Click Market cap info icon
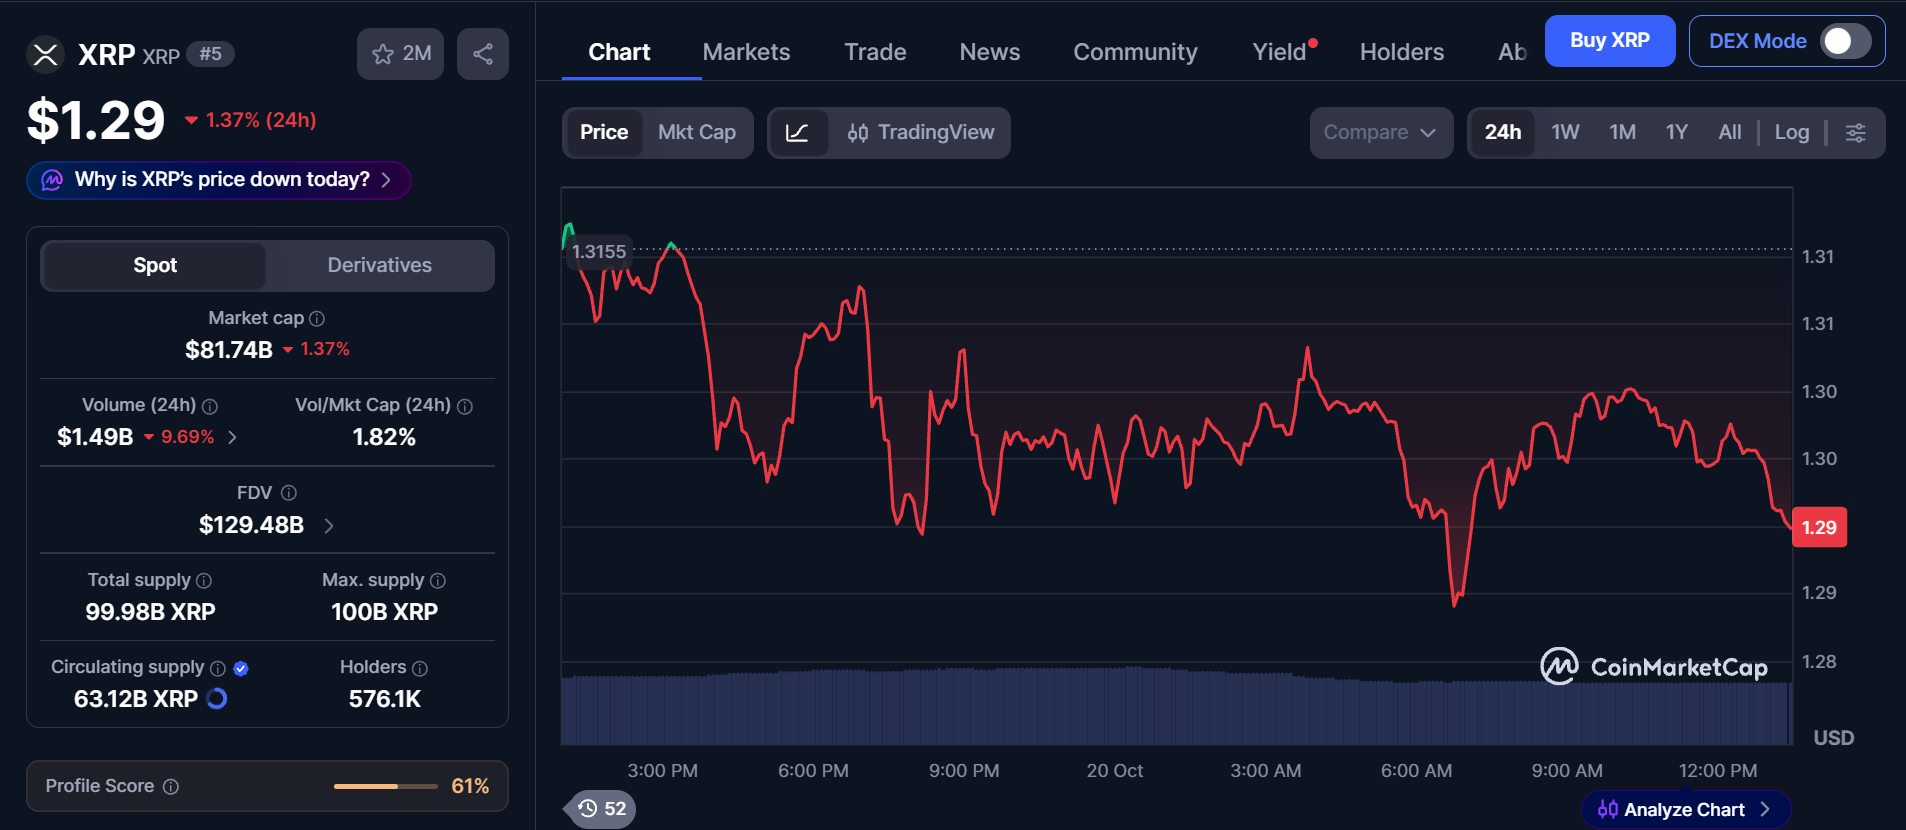The height and width of the screenshot is (830, 1906). [317, 319]
